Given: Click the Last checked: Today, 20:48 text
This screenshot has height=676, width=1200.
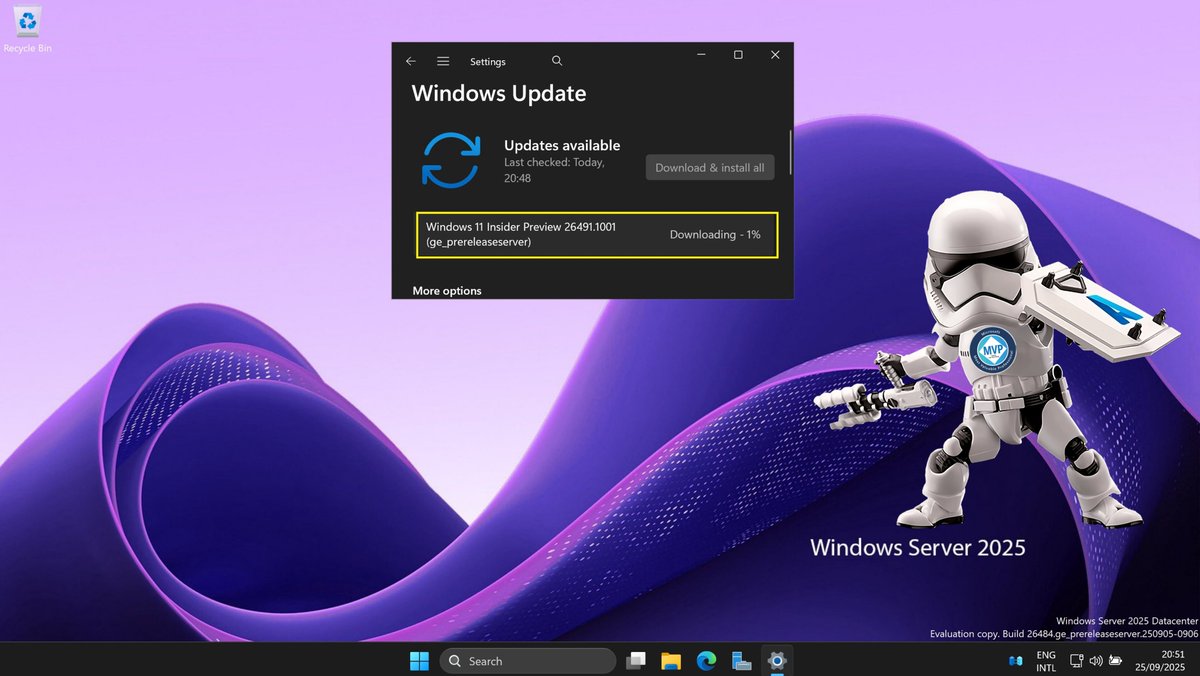Looking at the screenshot, I should click(x=554, y=170).
